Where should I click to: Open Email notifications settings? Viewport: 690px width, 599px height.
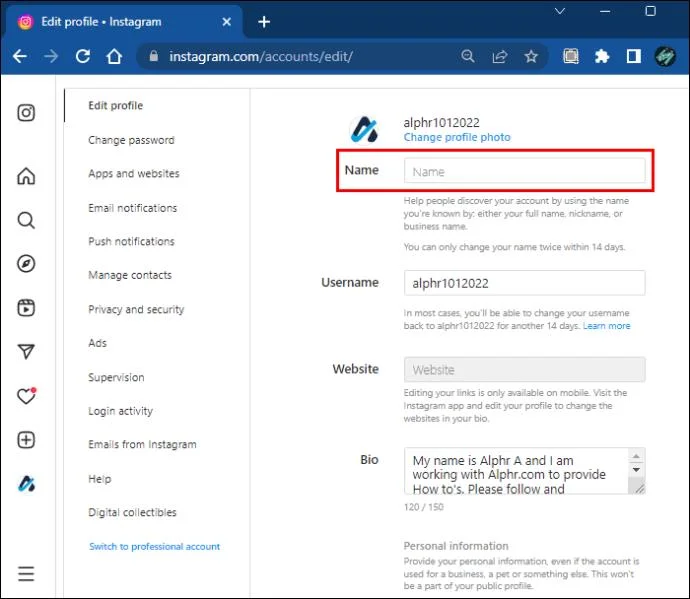(x=132, y=208)
